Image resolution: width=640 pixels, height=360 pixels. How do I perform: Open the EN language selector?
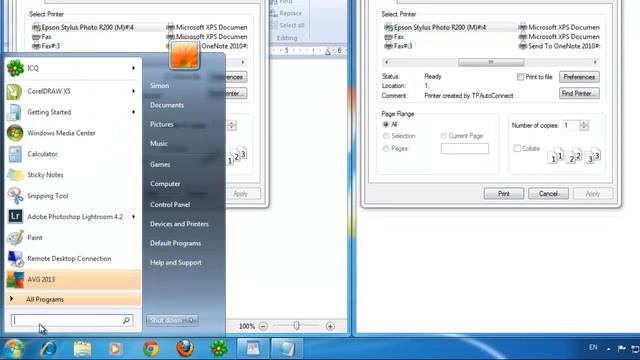click(593, 348)
